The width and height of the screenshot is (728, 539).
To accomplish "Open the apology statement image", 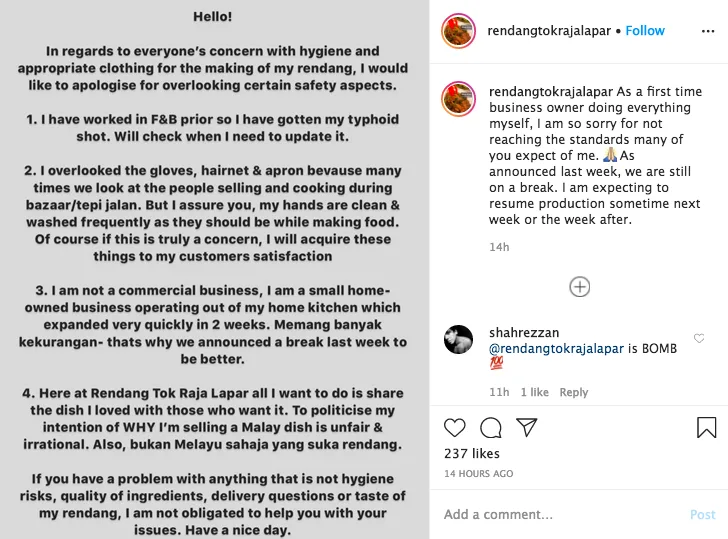I will 214,270.
